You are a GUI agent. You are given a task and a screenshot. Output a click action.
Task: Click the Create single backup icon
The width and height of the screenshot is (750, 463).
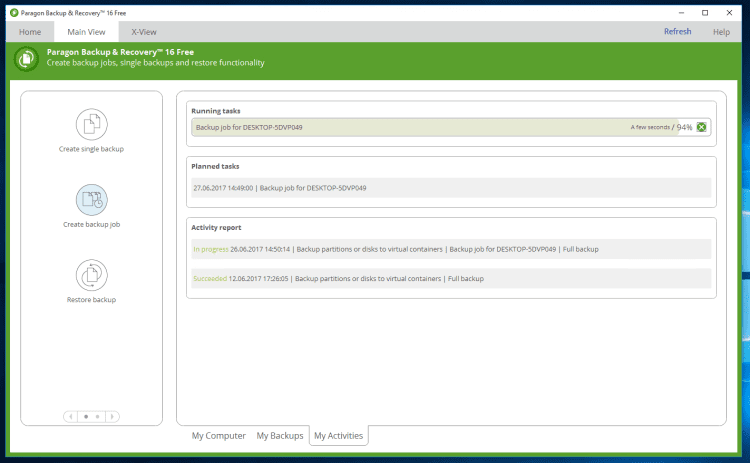91,124
